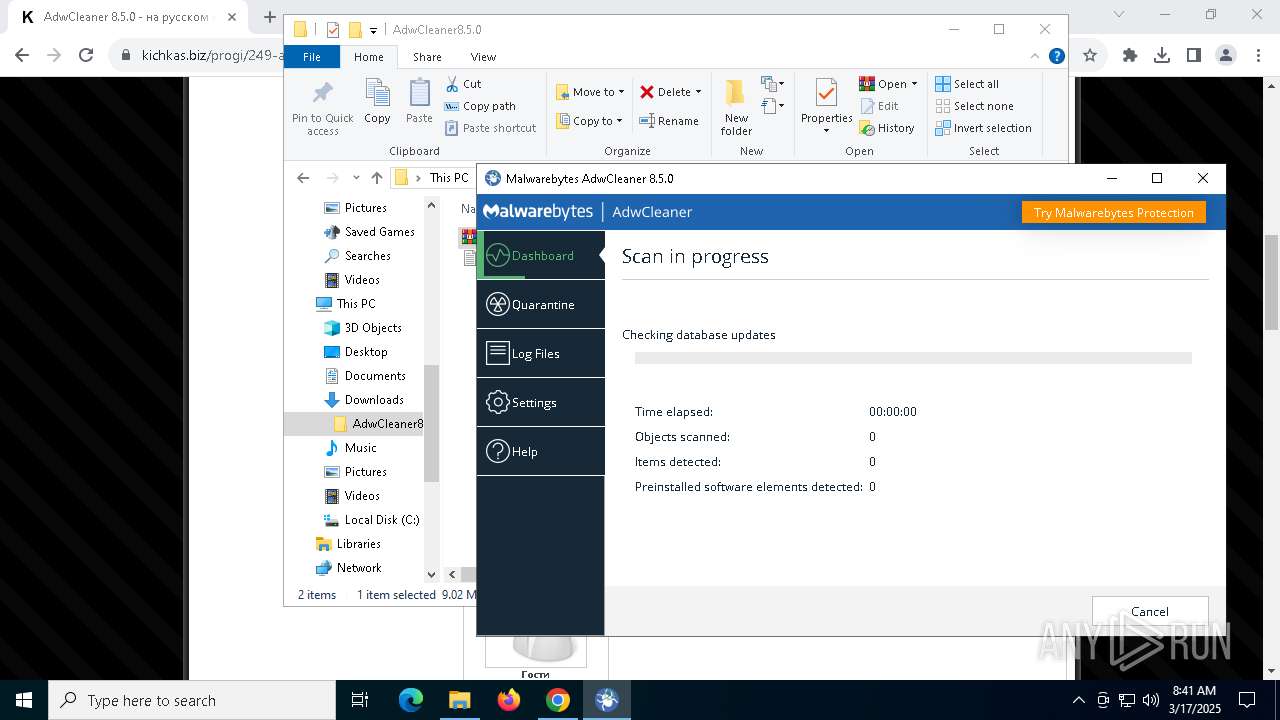Reload the Chrome page
The width and height of the screenshot is (1280, 720).
point(86,55)
